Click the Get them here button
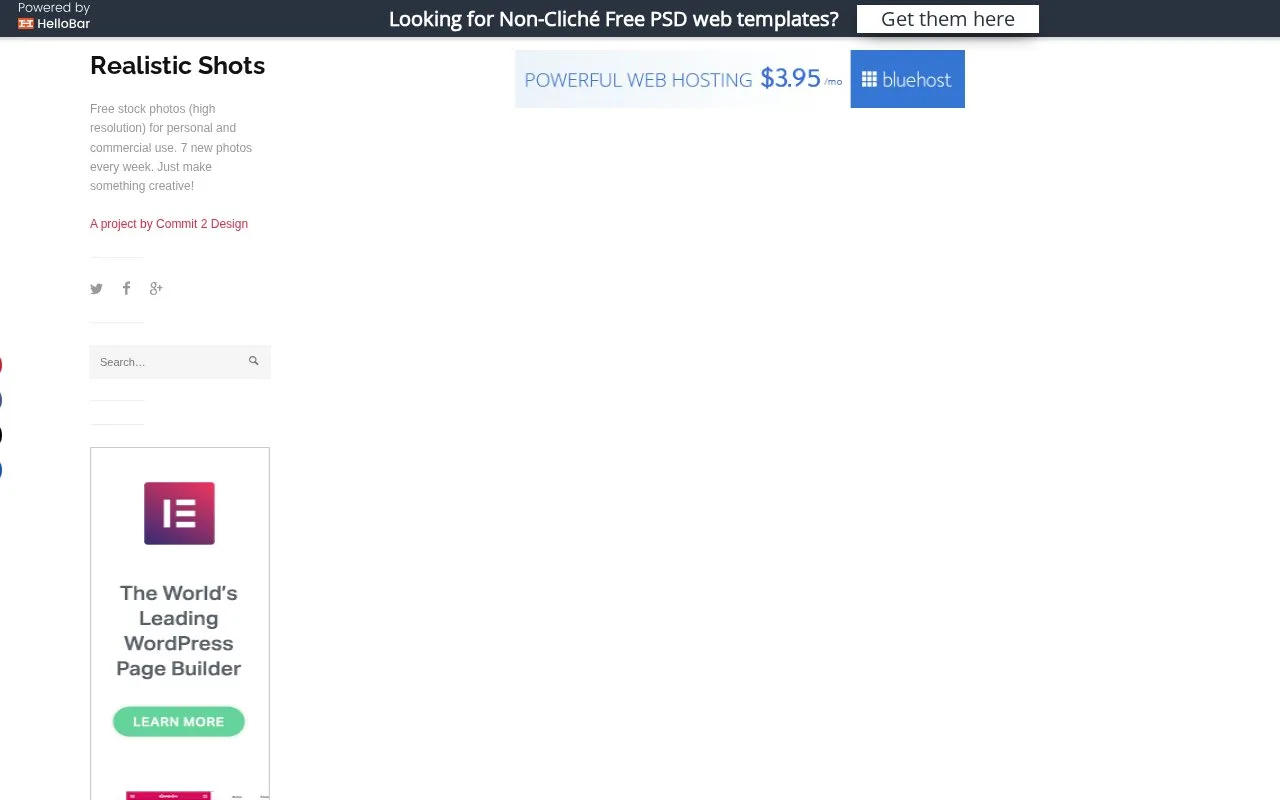 click(948, 19)
